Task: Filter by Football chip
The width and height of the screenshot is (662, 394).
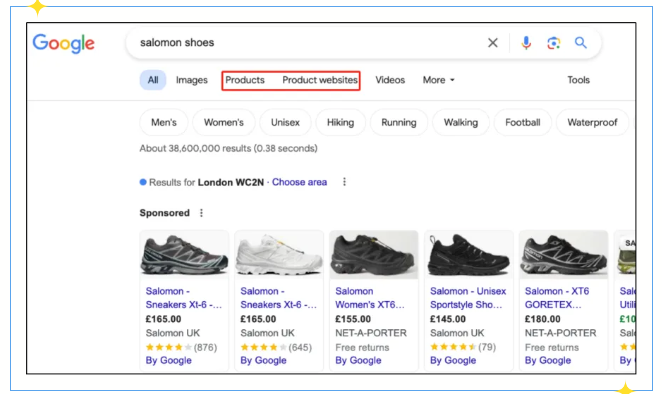Action: [523, 122]
